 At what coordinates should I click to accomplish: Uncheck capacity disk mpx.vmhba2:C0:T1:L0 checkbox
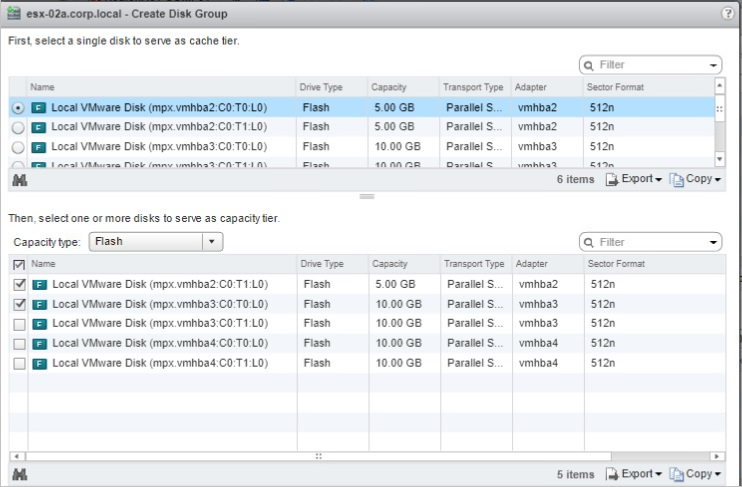(18, 284)
